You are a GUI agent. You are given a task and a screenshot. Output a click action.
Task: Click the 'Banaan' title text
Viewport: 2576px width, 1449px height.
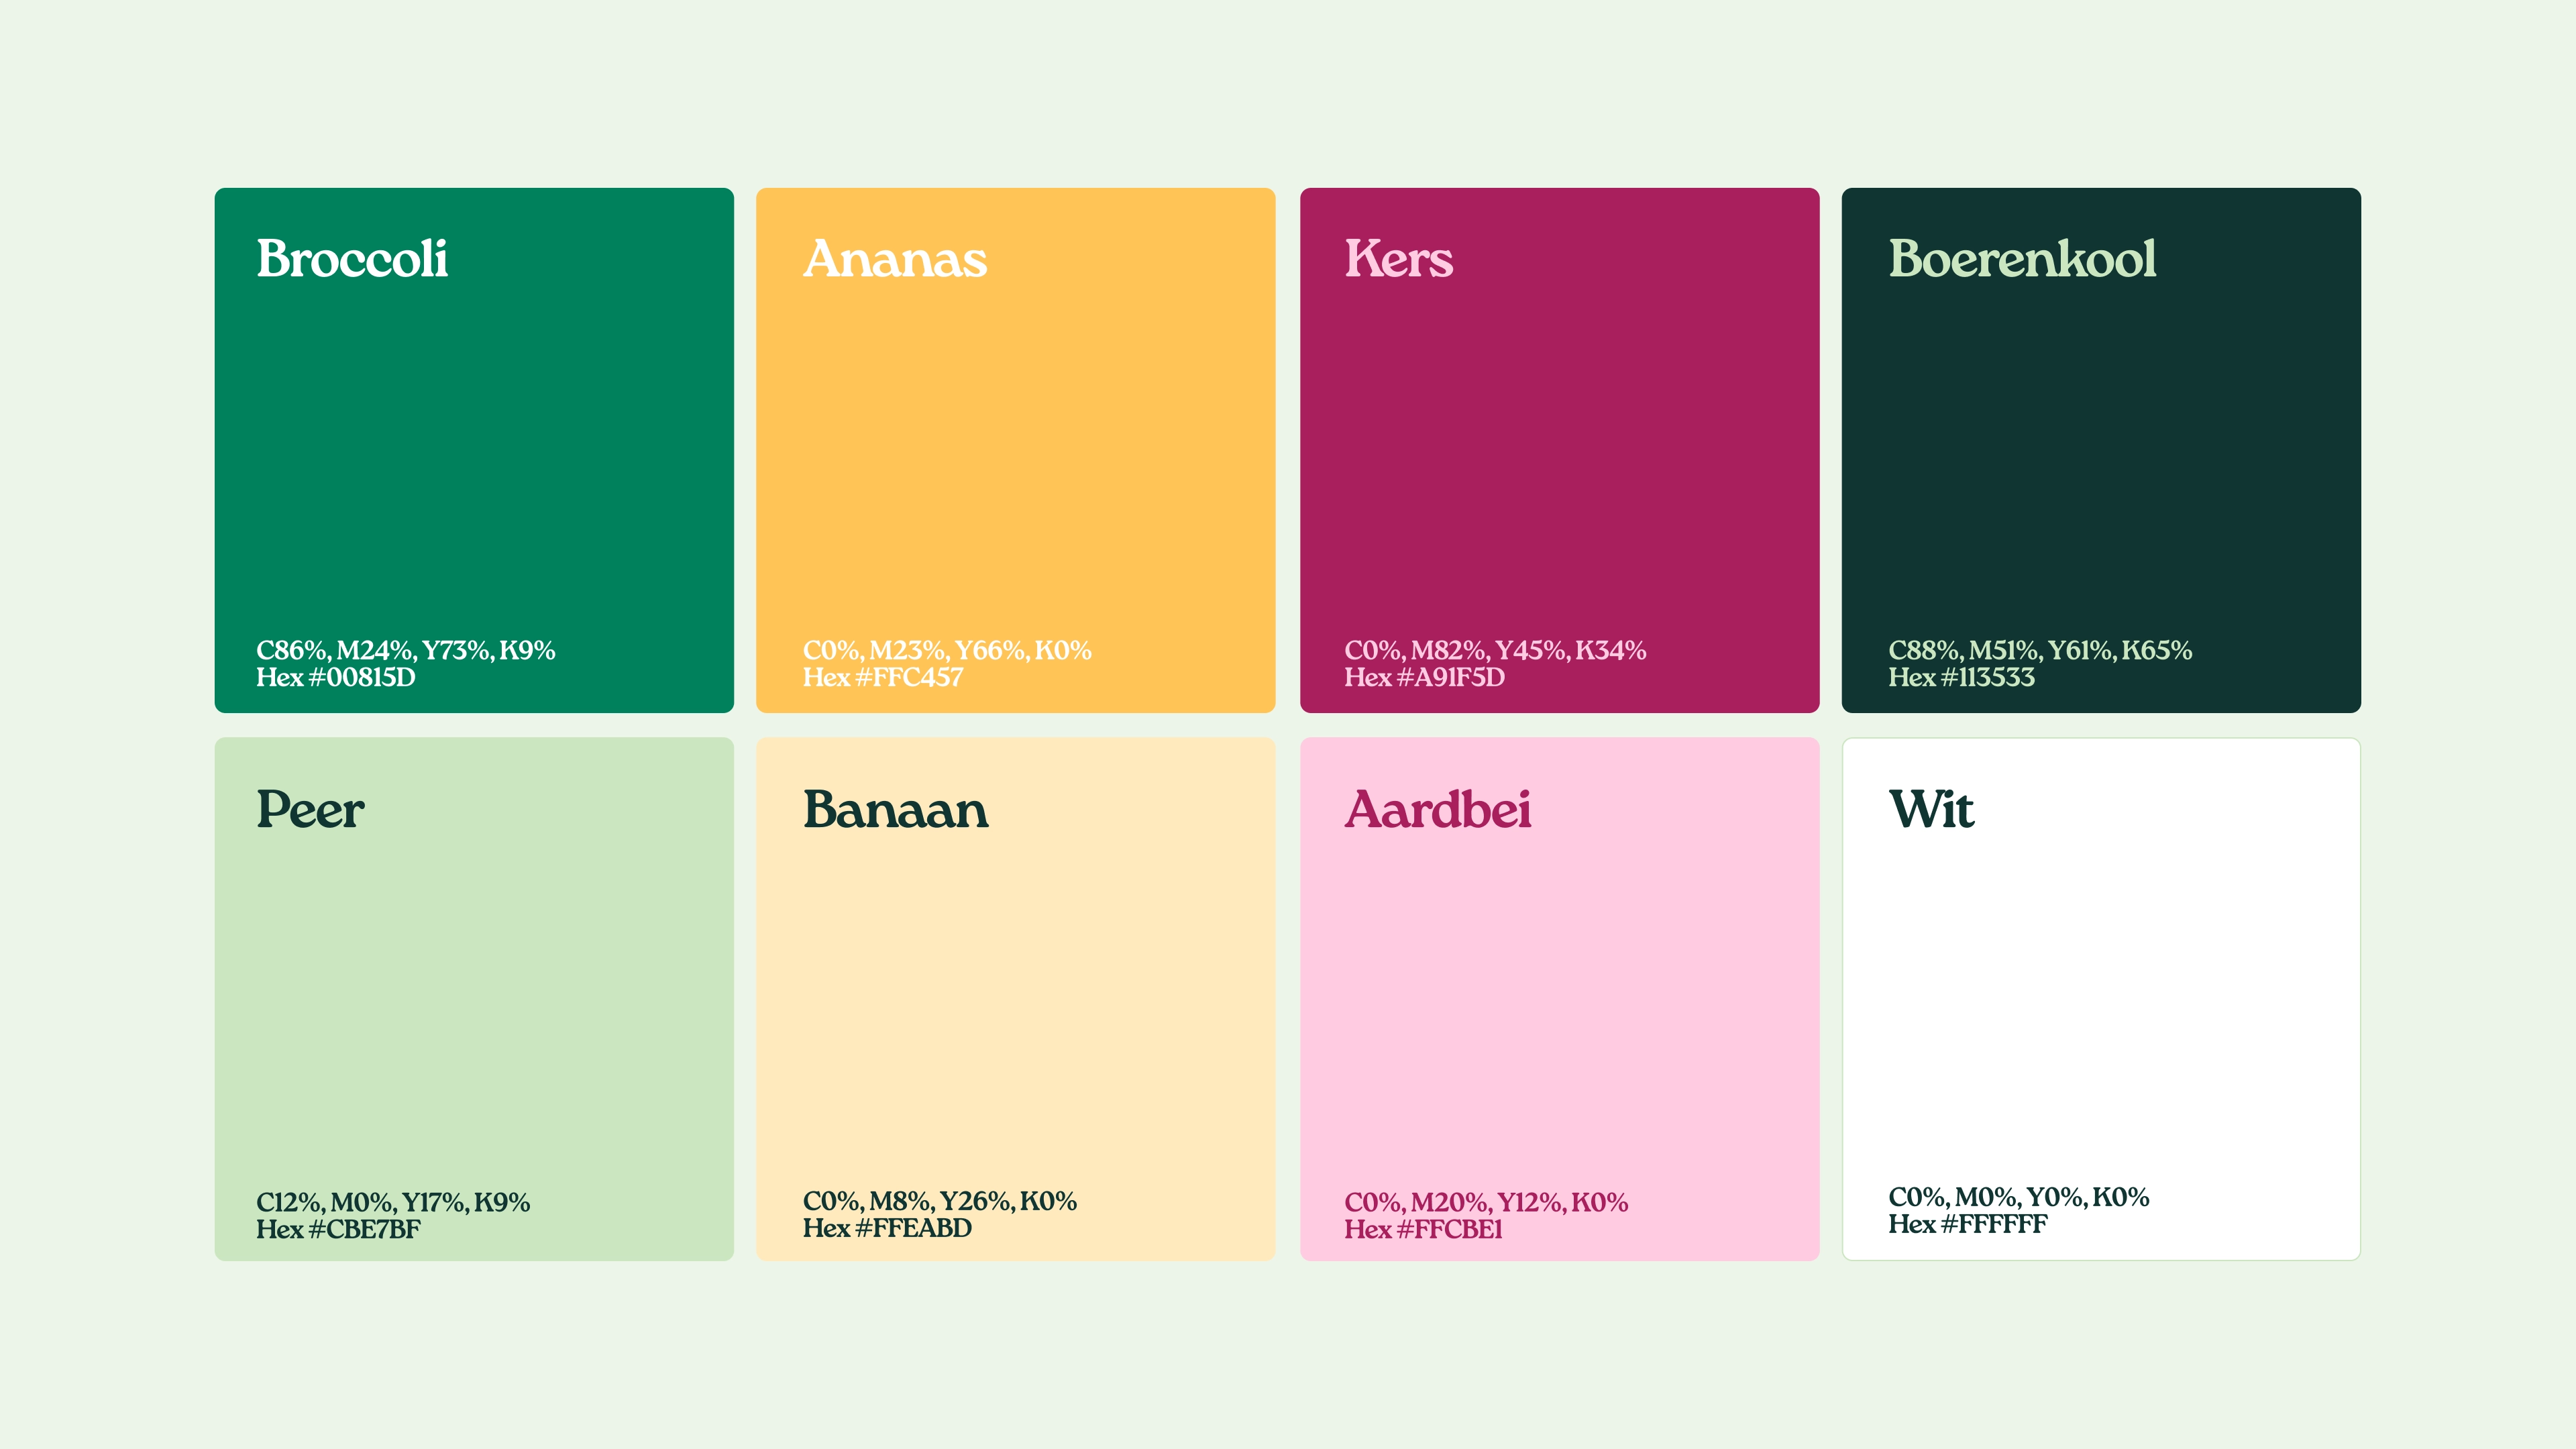[895, 809]
